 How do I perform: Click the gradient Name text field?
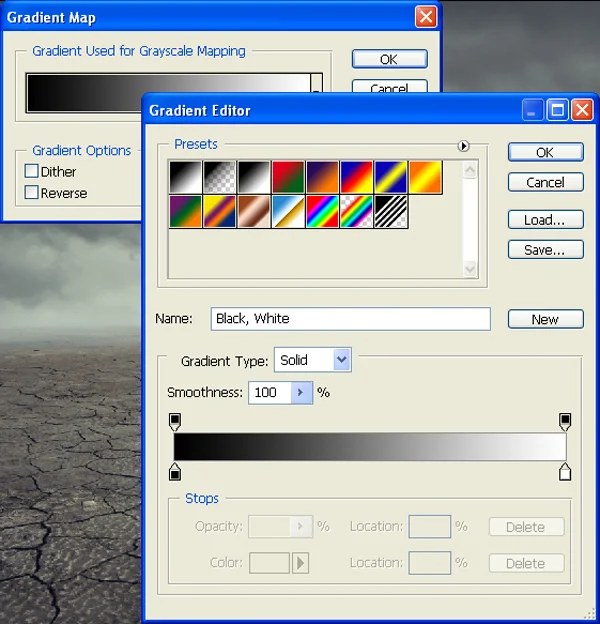tap(351, 319)
